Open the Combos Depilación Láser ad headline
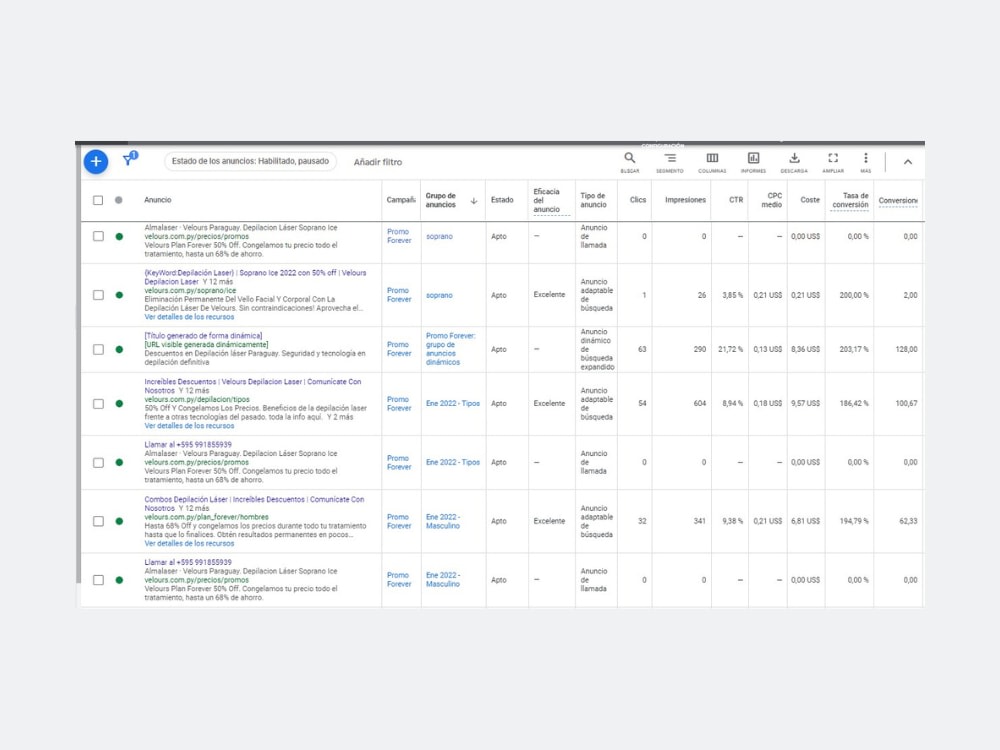This screenshot has height=750, width=1000. [254, 504]
